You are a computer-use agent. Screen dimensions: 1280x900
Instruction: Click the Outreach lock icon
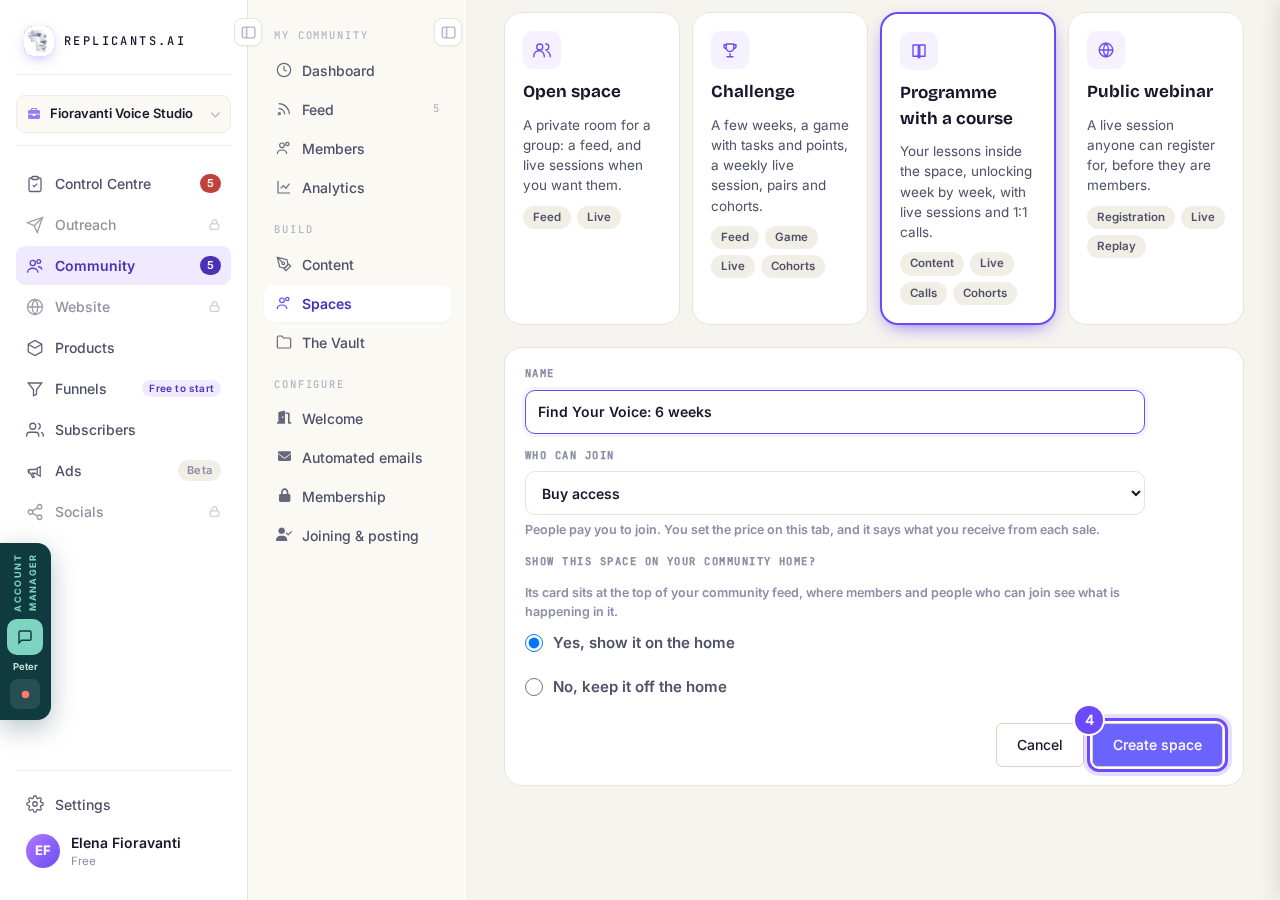tap(214, 225)
